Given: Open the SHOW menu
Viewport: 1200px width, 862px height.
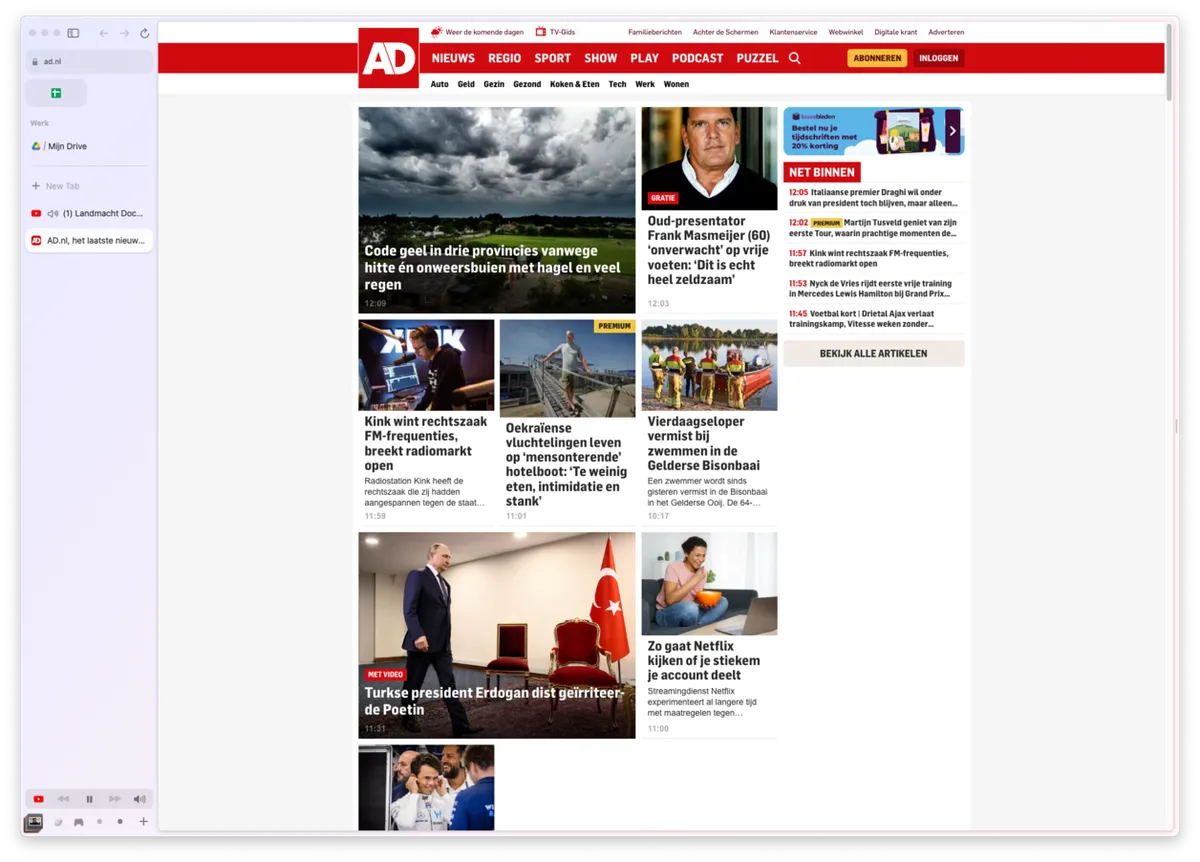Looking at the screenshot, I should 601,58.
